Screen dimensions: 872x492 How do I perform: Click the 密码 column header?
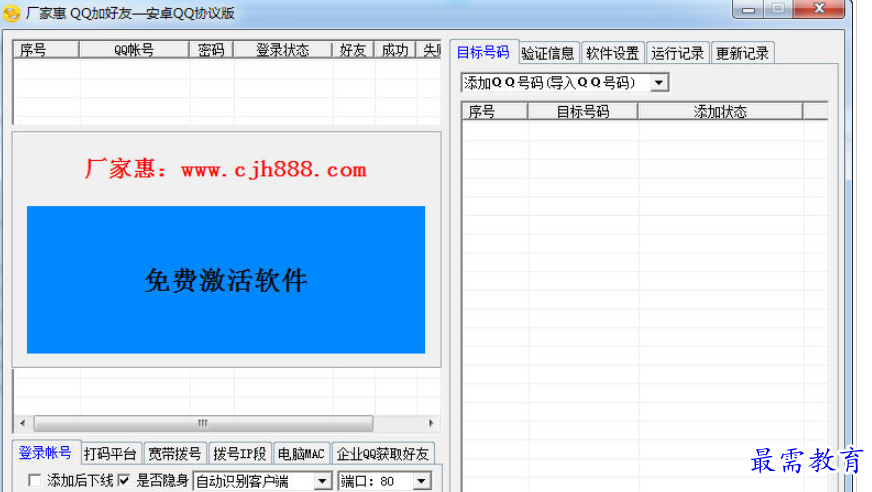click(211, 50)
